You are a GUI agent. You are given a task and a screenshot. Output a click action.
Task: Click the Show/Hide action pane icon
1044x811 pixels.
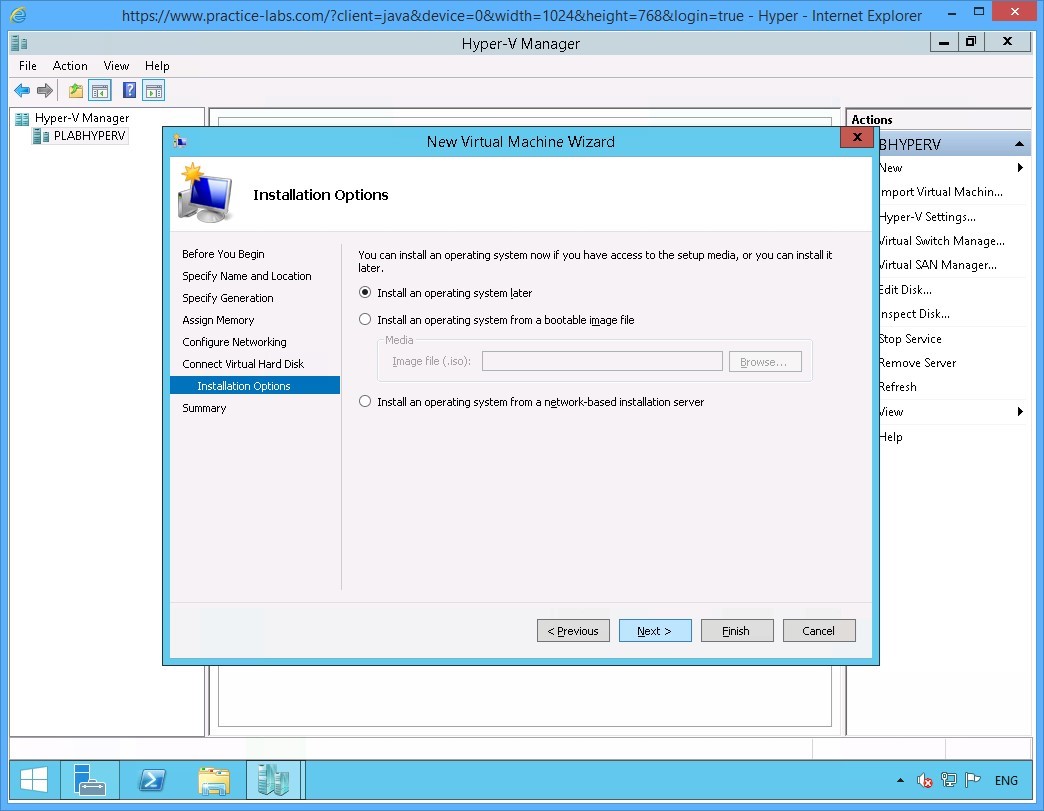tap(153, 90)
